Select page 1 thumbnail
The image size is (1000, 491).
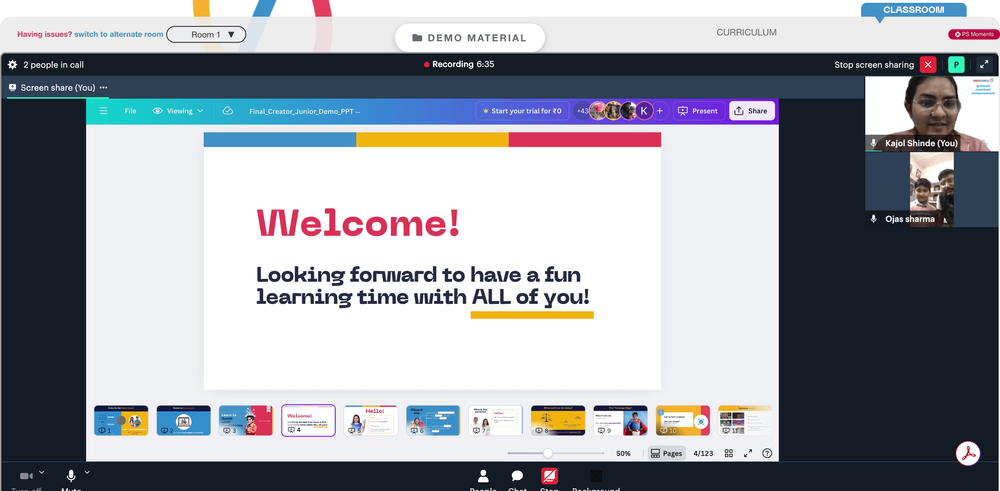[121, 420]
